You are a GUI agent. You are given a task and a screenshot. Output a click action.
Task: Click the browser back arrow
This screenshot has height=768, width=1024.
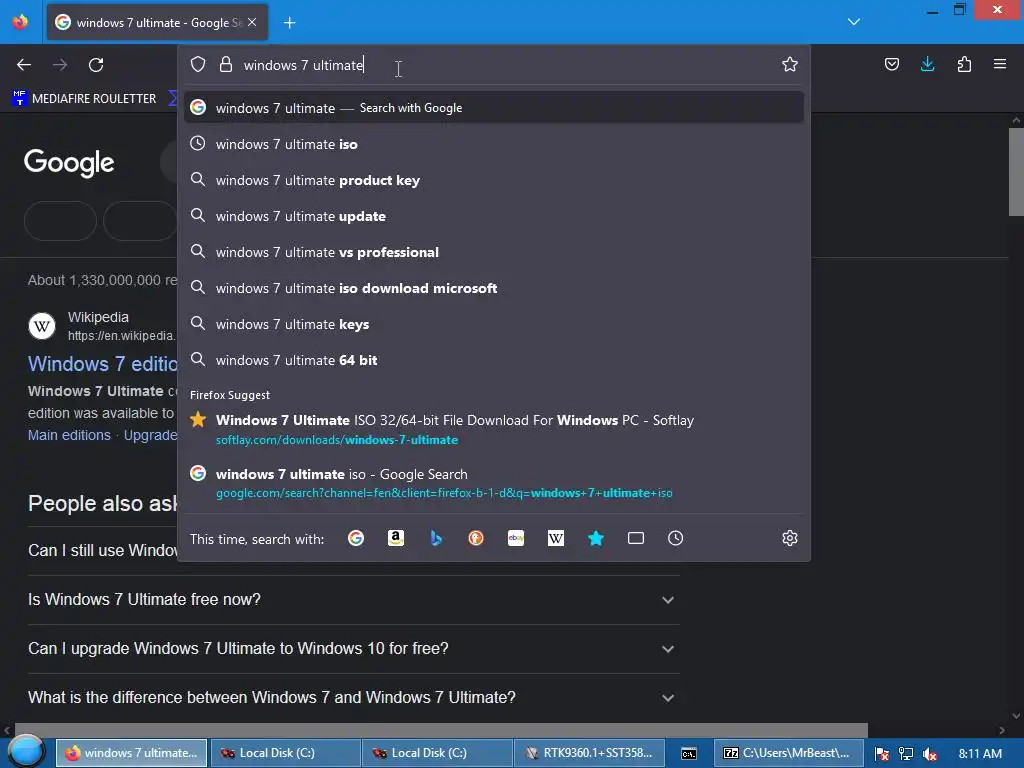pos(24,65)
